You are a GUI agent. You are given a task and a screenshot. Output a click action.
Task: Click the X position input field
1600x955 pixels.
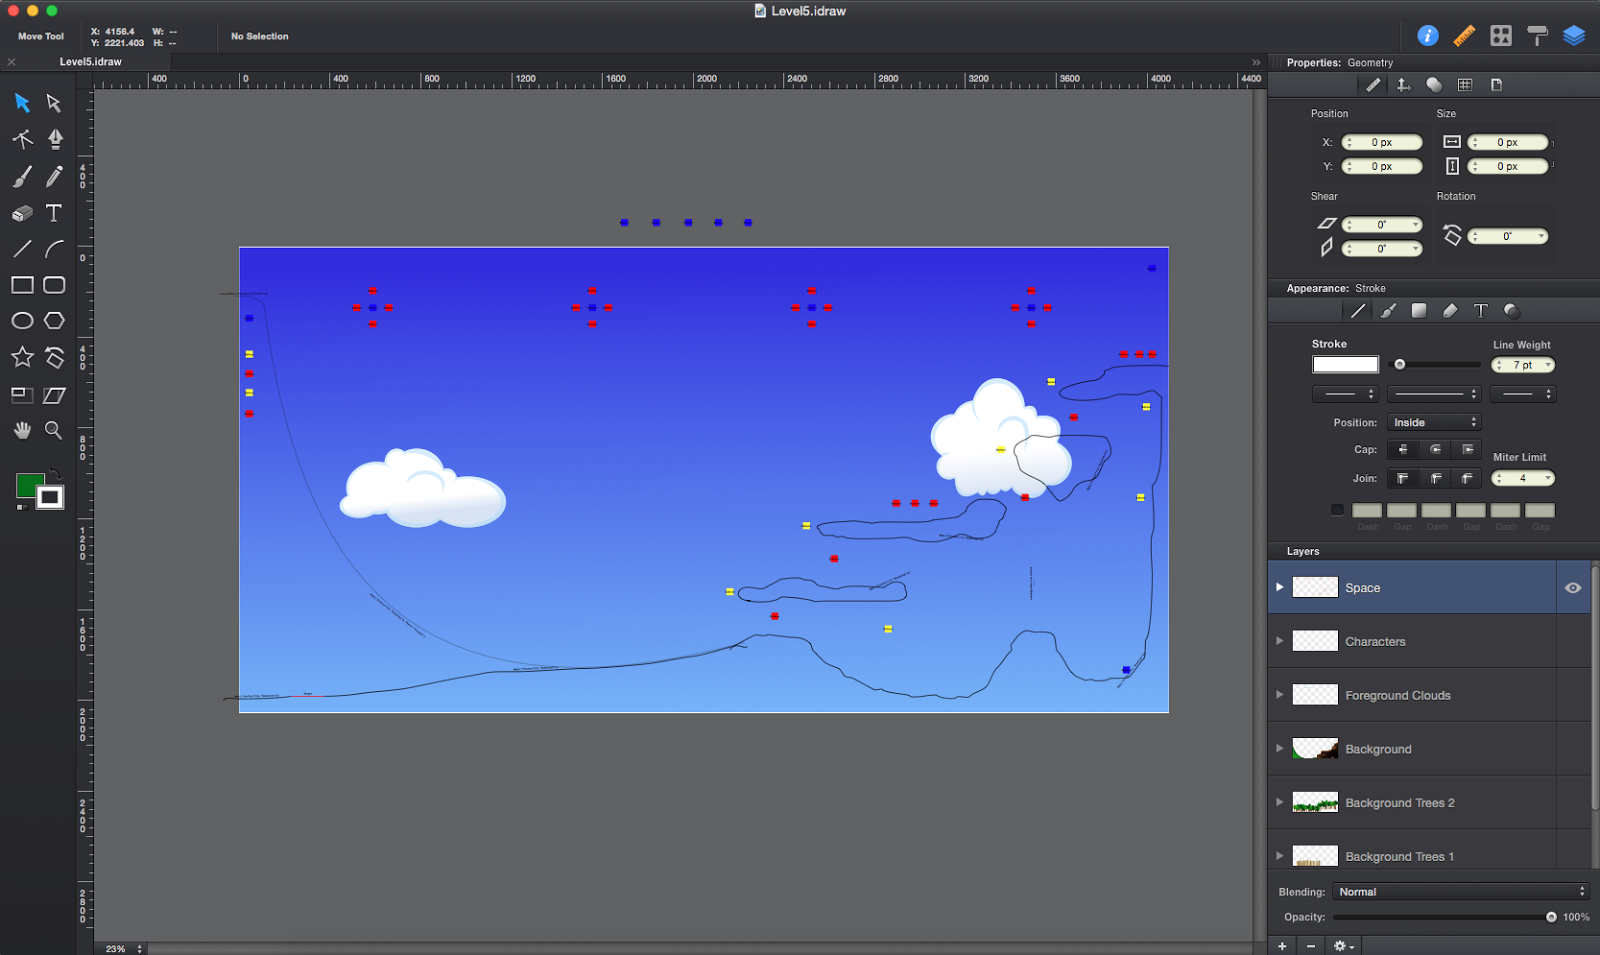coord(1382,142)
